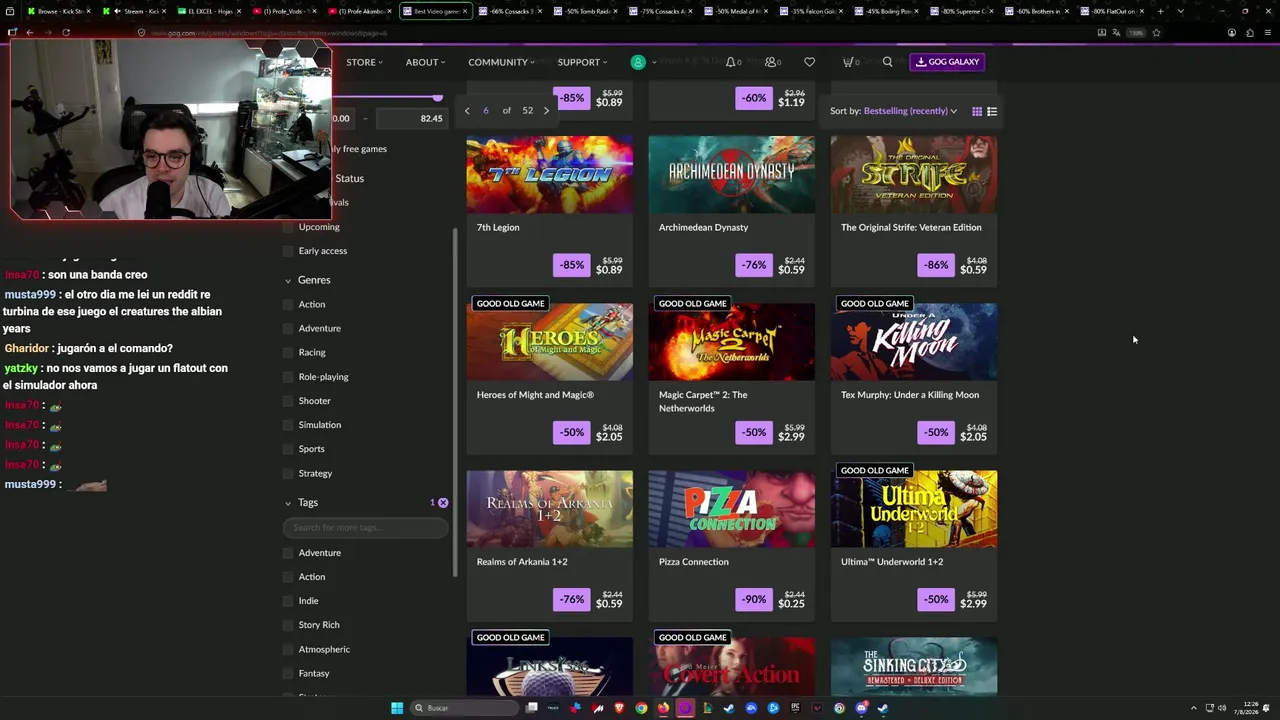Open the Windows Start menu
The image size is (1280, 720).
[x=397, y=708]
